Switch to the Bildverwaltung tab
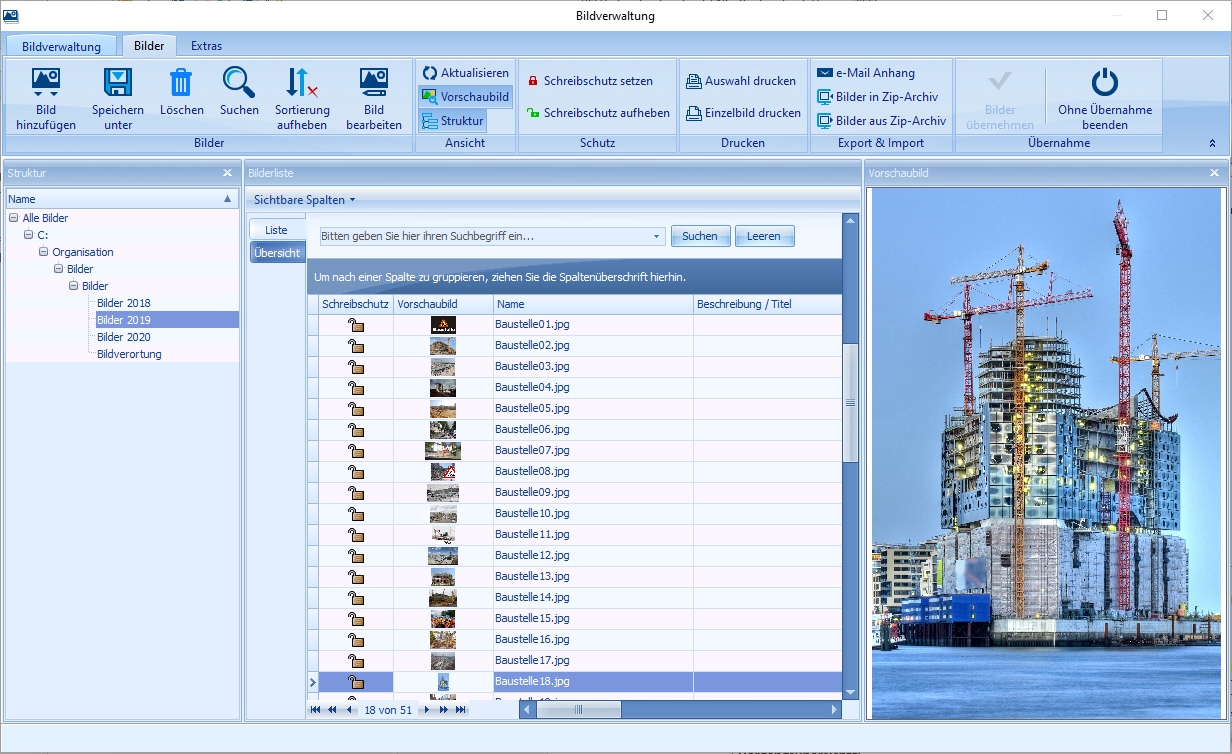The width and height of the screenshot is (1232, 754). coord(61,46)
